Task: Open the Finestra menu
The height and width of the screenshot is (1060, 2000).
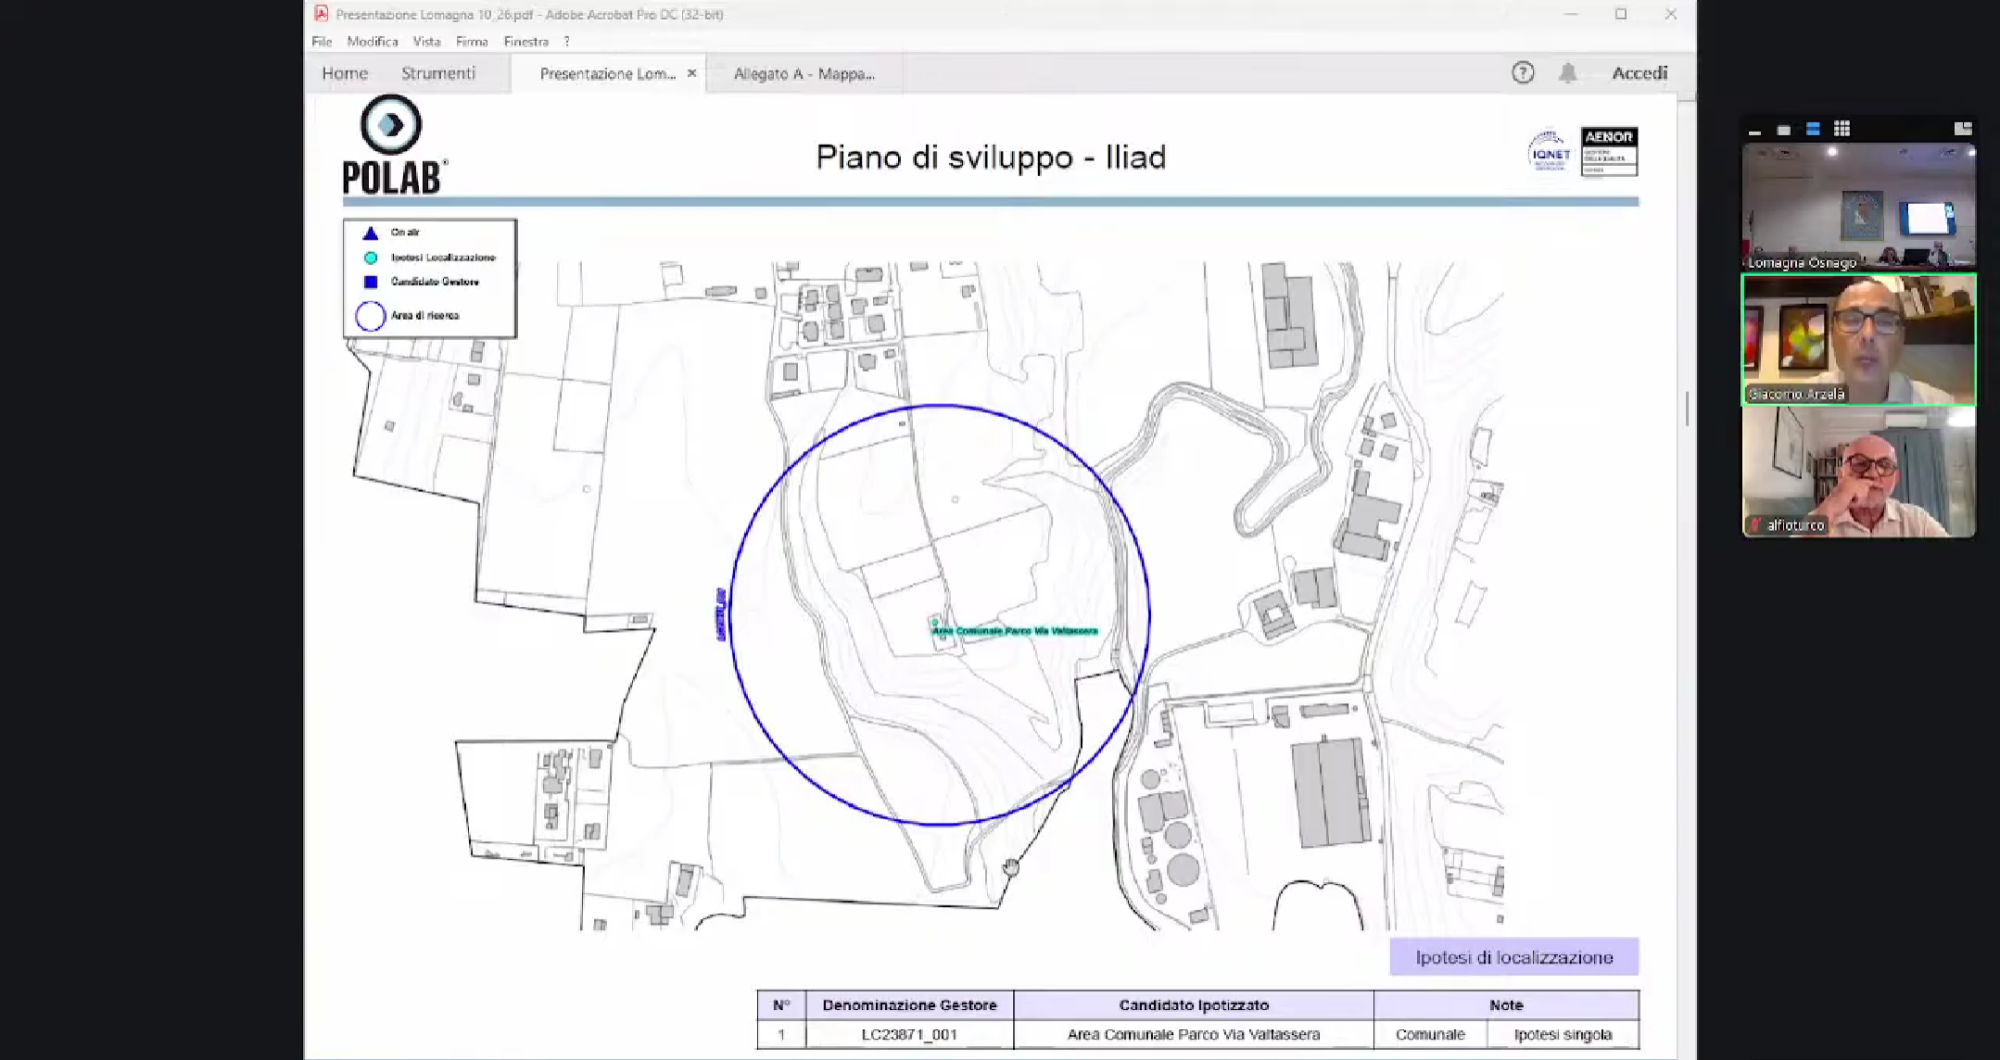Action: [526, 41]
